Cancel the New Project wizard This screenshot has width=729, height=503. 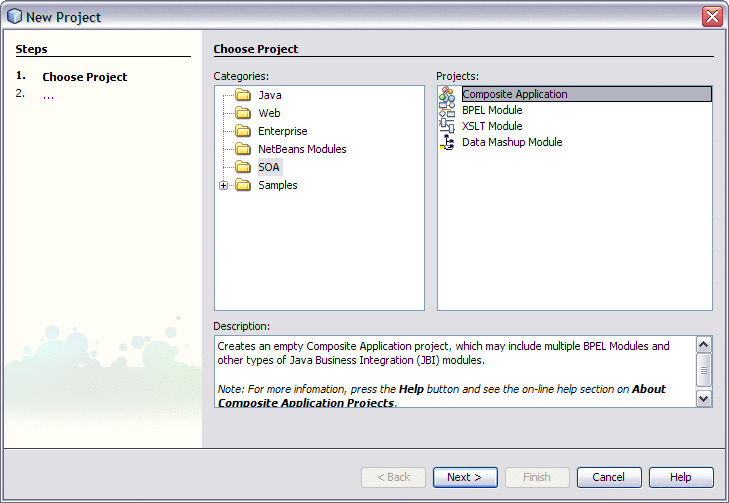[x=609, y=477]
